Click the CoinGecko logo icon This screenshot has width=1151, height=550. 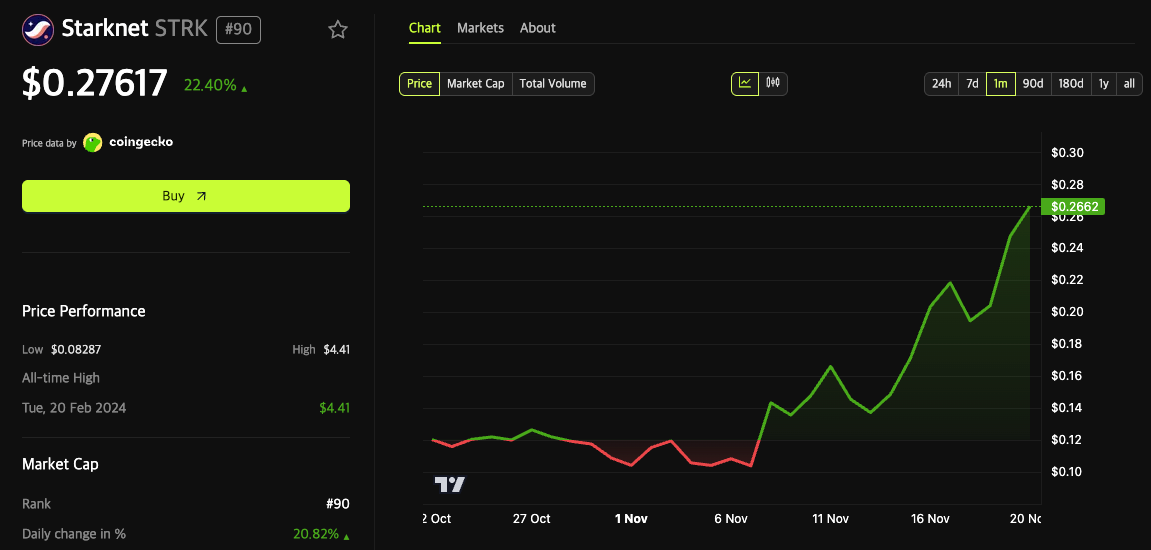point(93,143)
